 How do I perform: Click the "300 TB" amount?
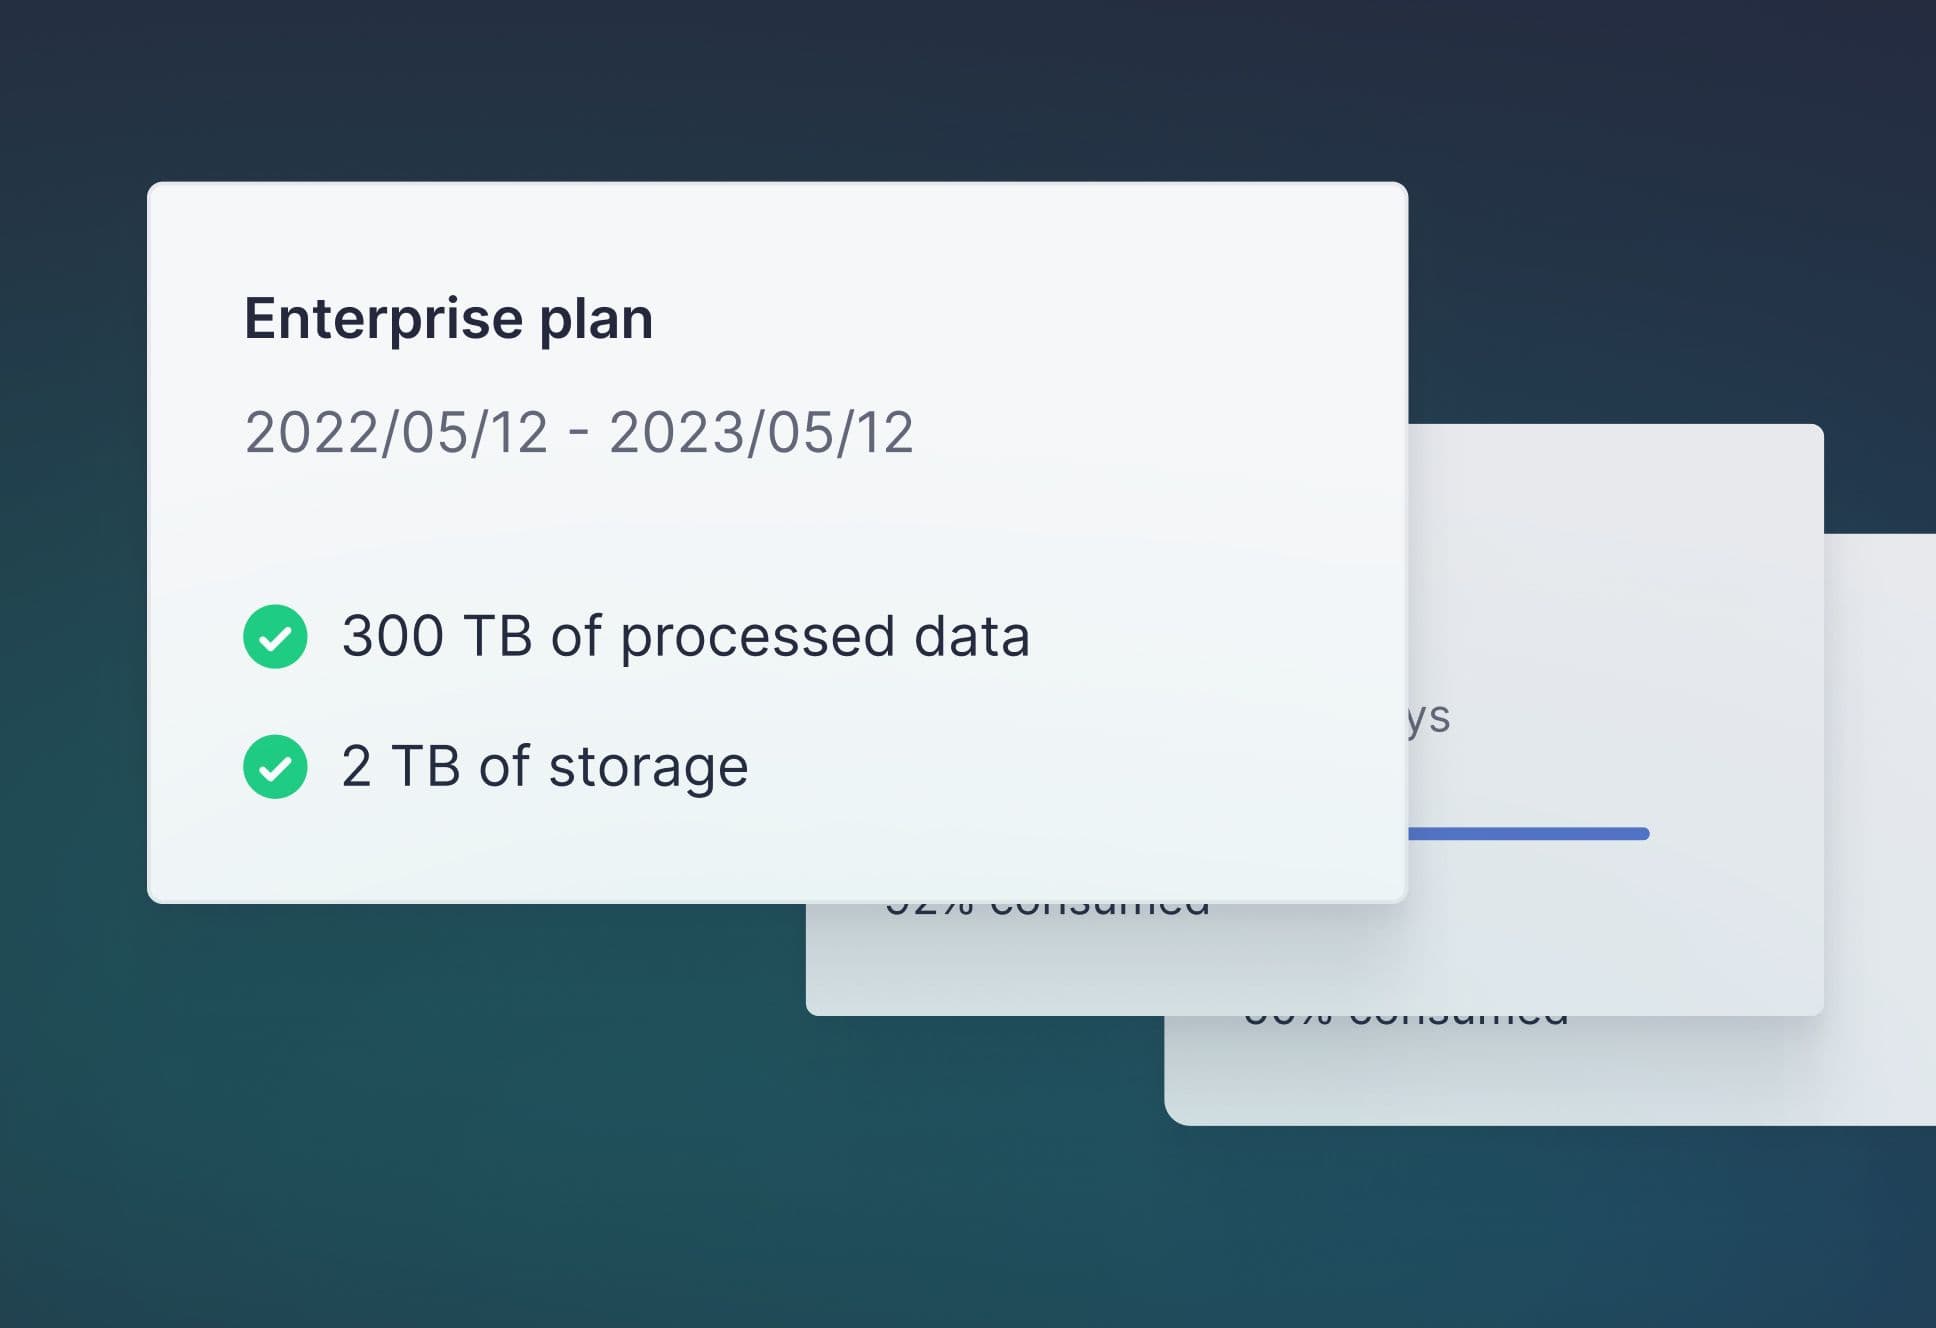coord(437,637)
